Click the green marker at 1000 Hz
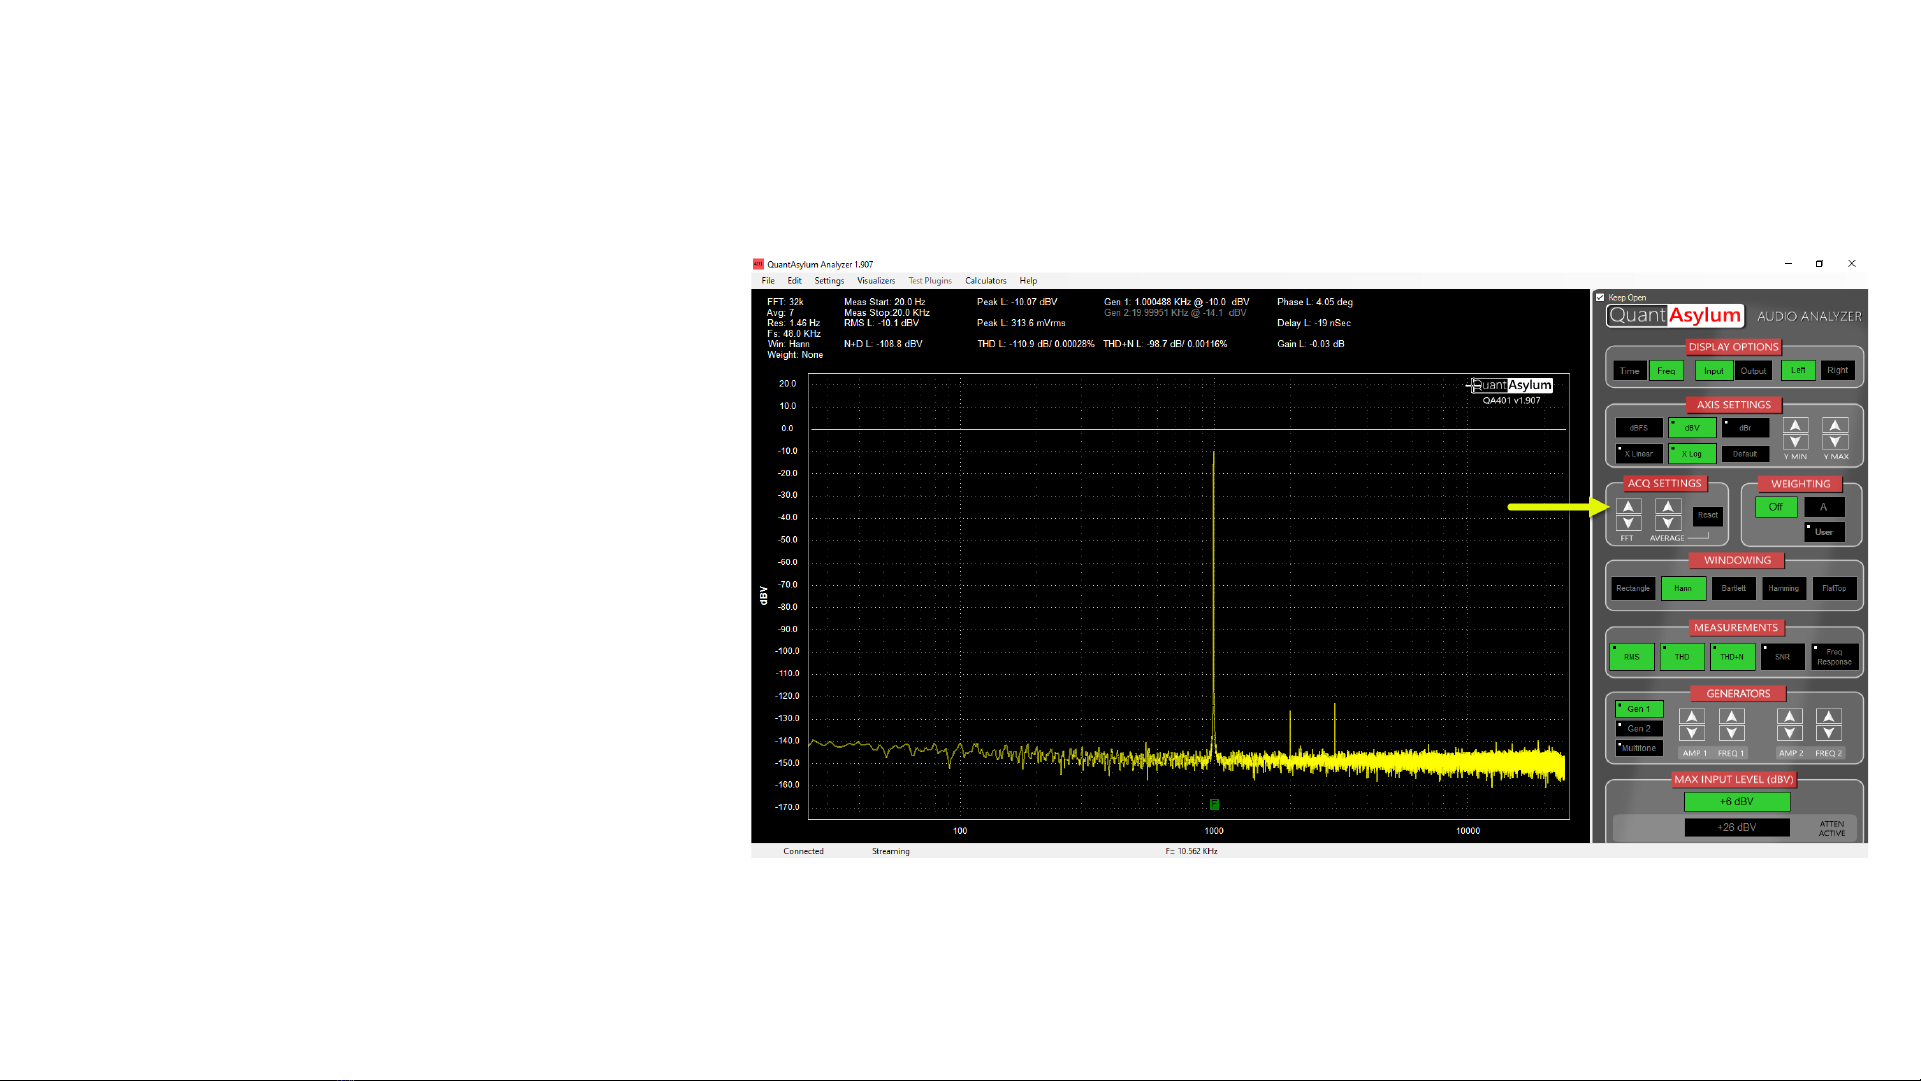This screenshot has height=1081, width=1921. point(1214,804)
